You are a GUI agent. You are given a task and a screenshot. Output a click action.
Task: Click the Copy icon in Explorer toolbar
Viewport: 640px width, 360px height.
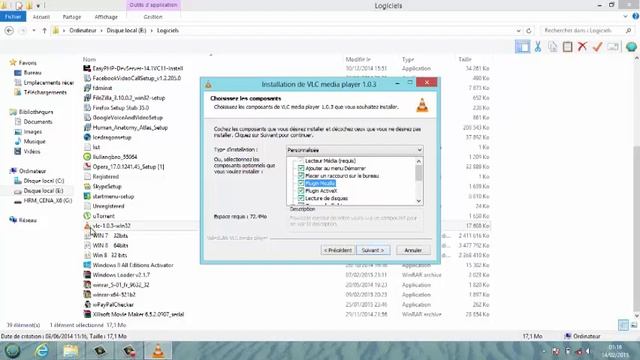pos(553,47)
